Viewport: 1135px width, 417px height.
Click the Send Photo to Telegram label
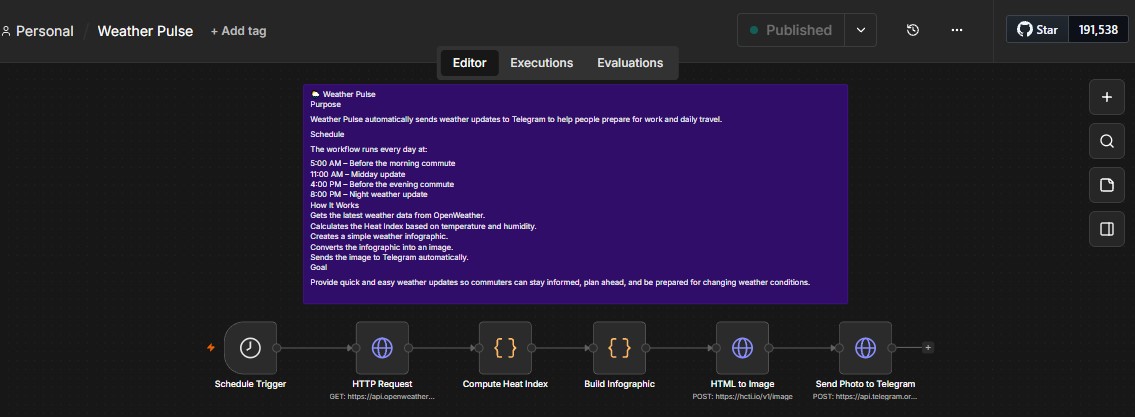866,384
